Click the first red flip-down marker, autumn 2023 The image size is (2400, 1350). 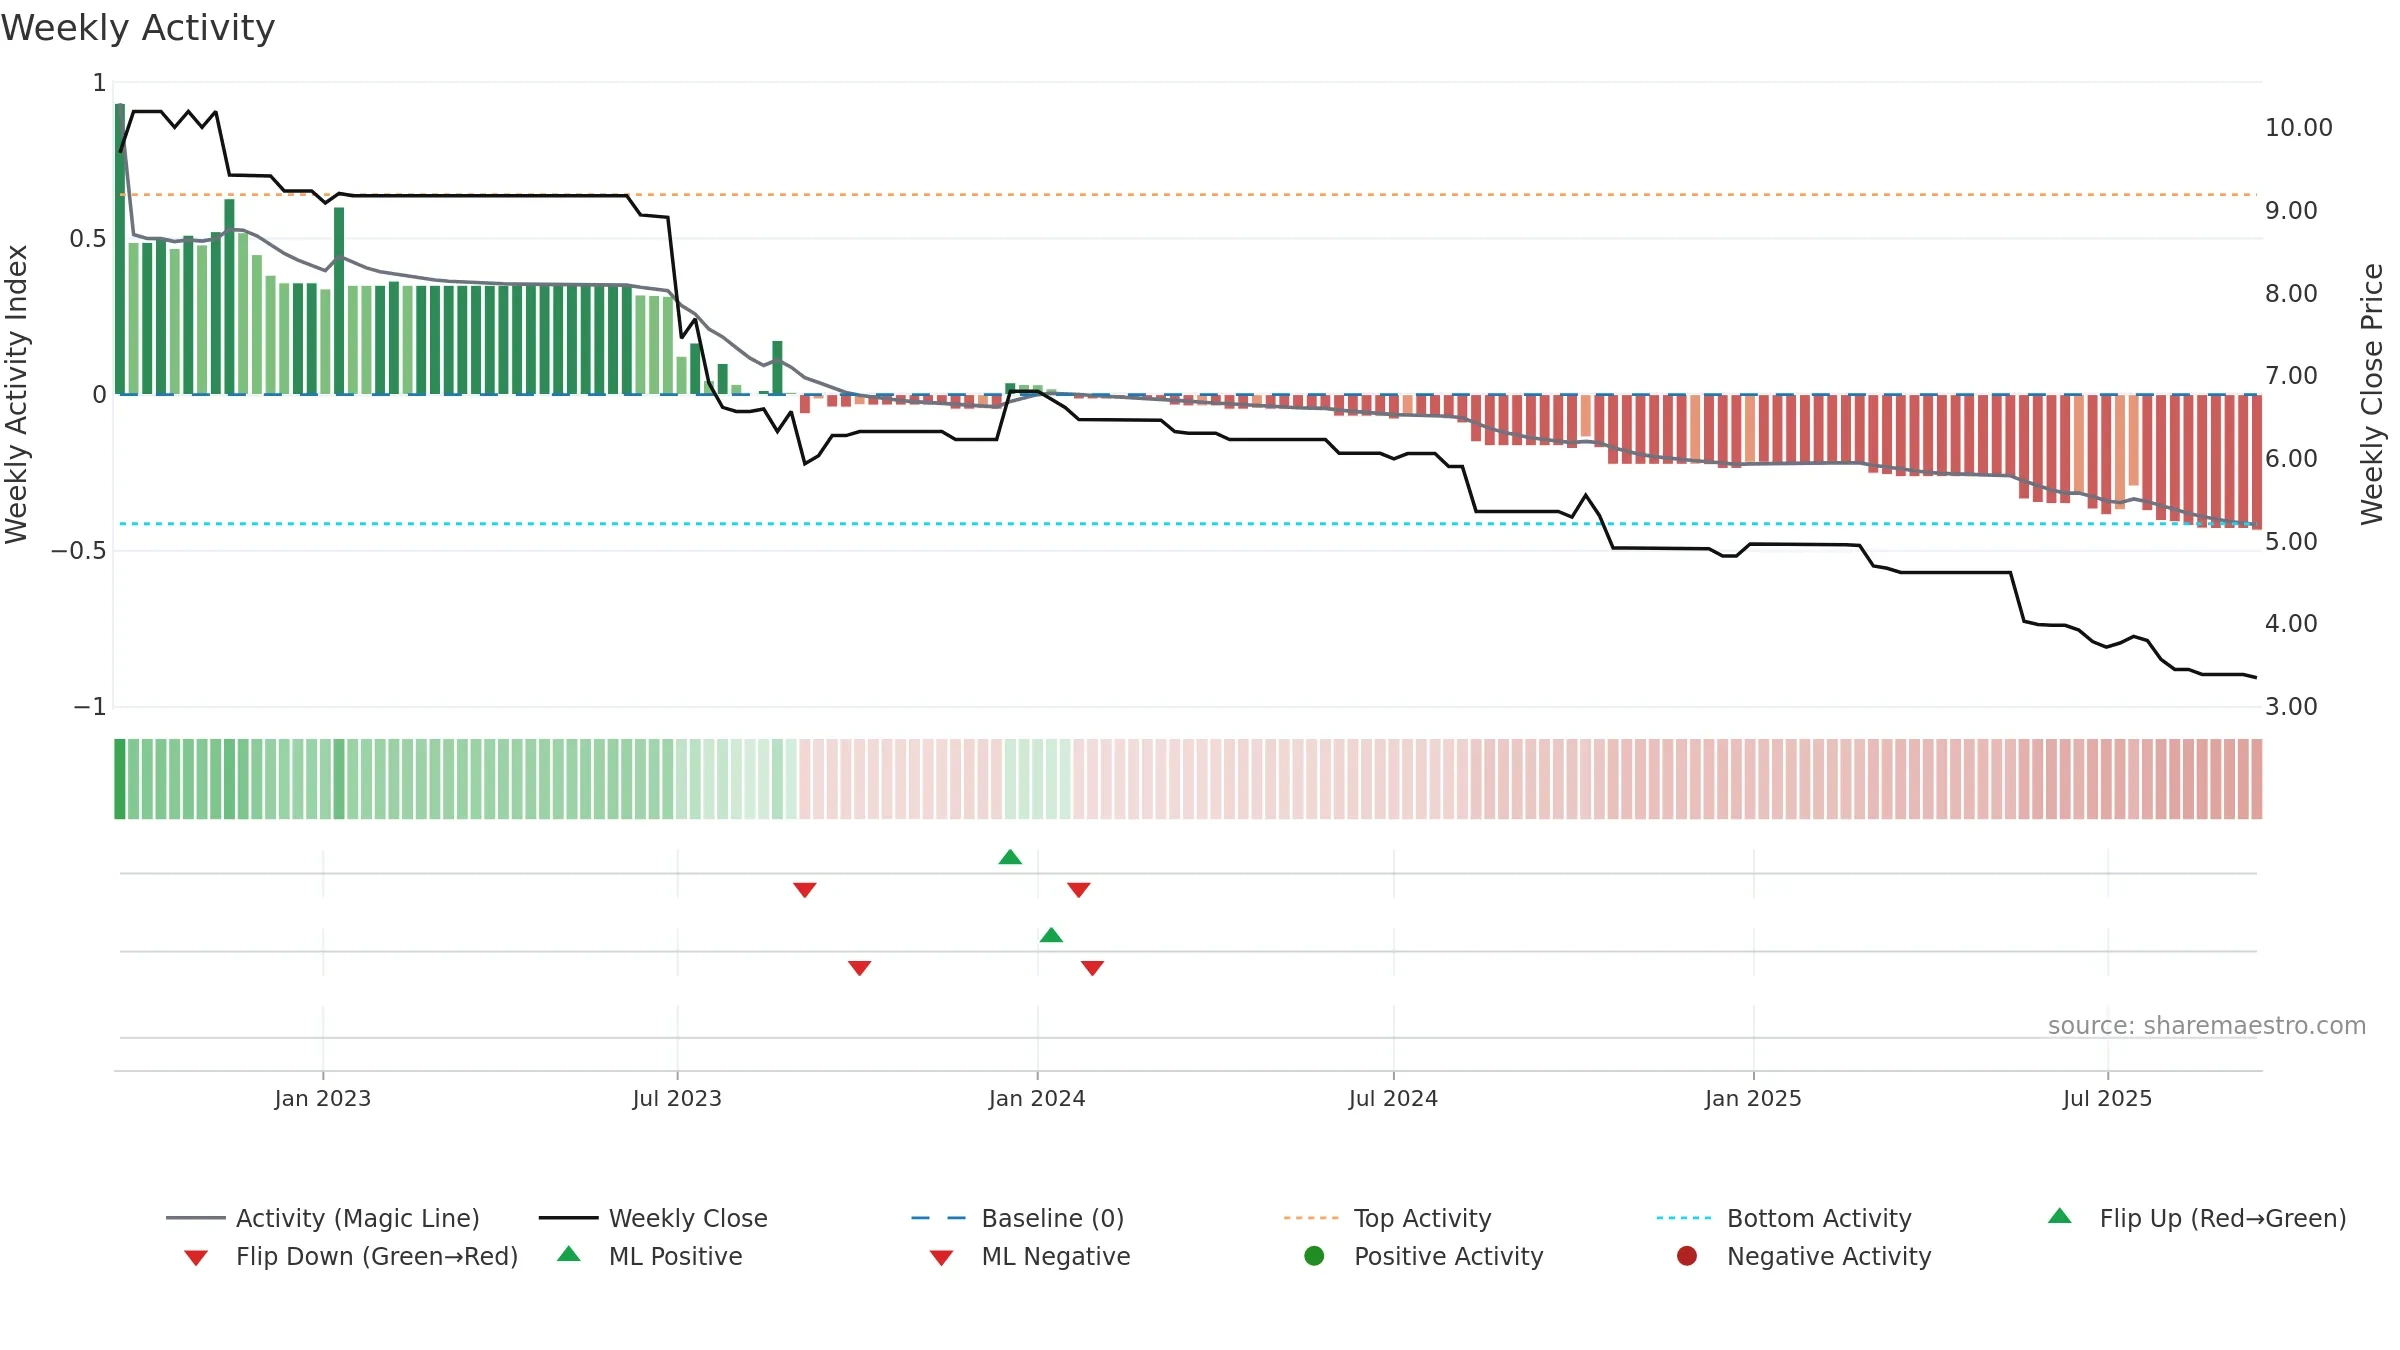point(805,890)
